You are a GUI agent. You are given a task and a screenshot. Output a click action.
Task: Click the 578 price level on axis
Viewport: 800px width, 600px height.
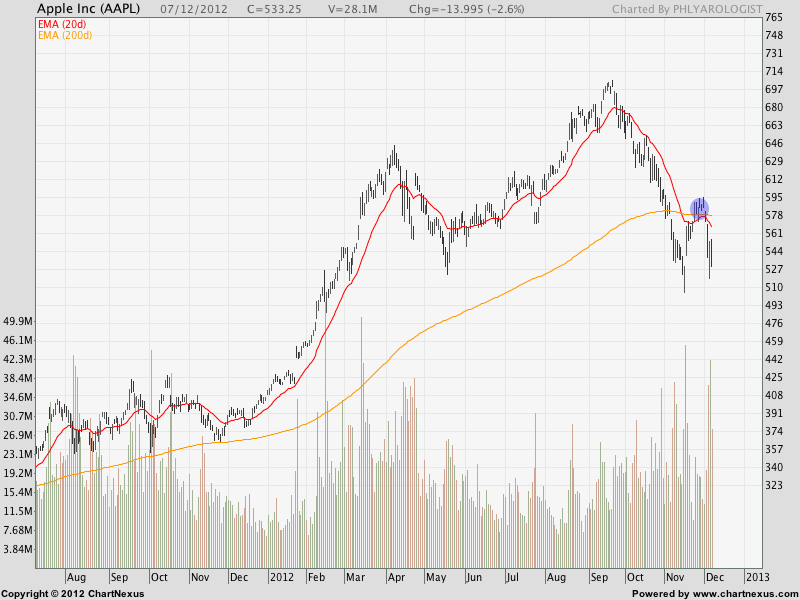774,215
